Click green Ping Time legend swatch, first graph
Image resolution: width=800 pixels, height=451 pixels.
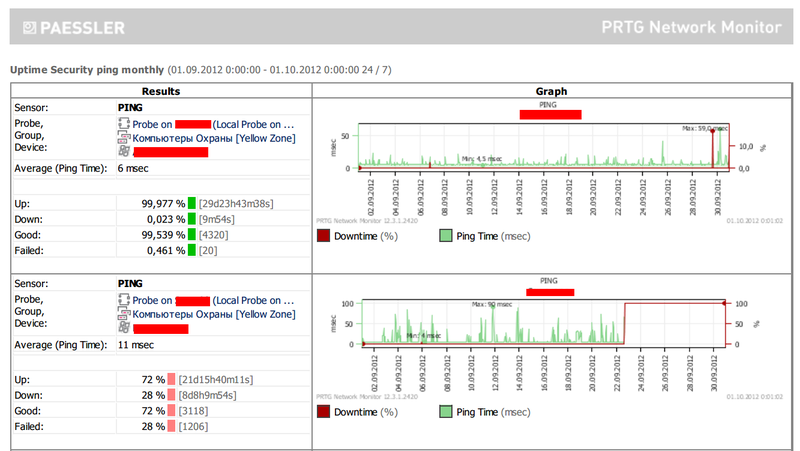click(445, 236)
